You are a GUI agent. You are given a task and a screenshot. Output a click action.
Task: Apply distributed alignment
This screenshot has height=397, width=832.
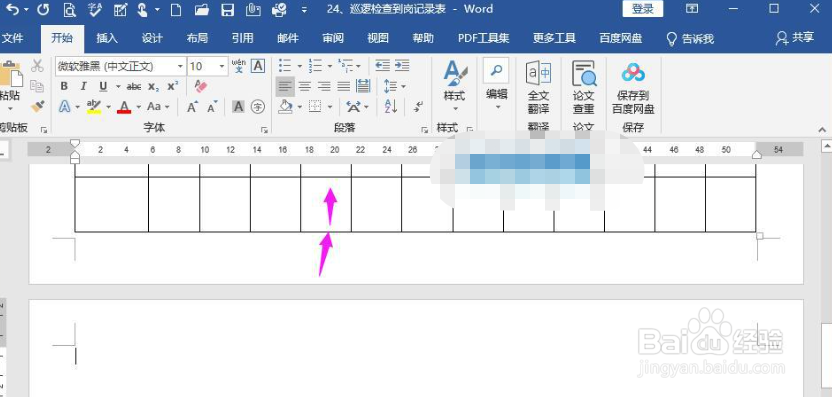click(x=363, y=86)
